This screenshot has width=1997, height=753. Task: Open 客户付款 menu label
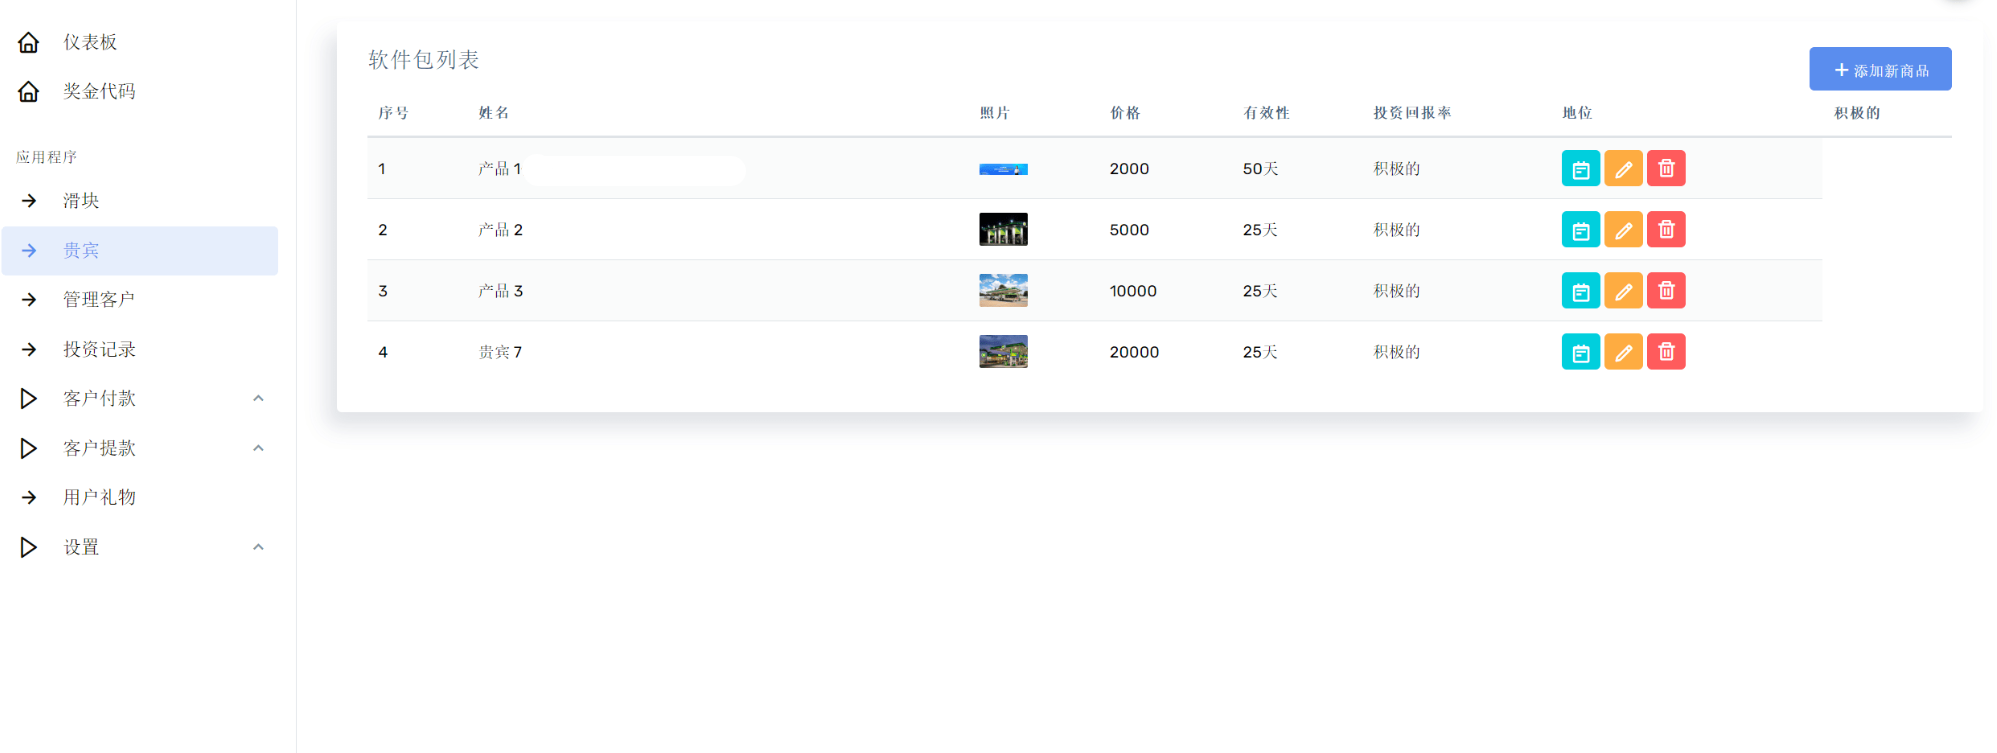99,399
